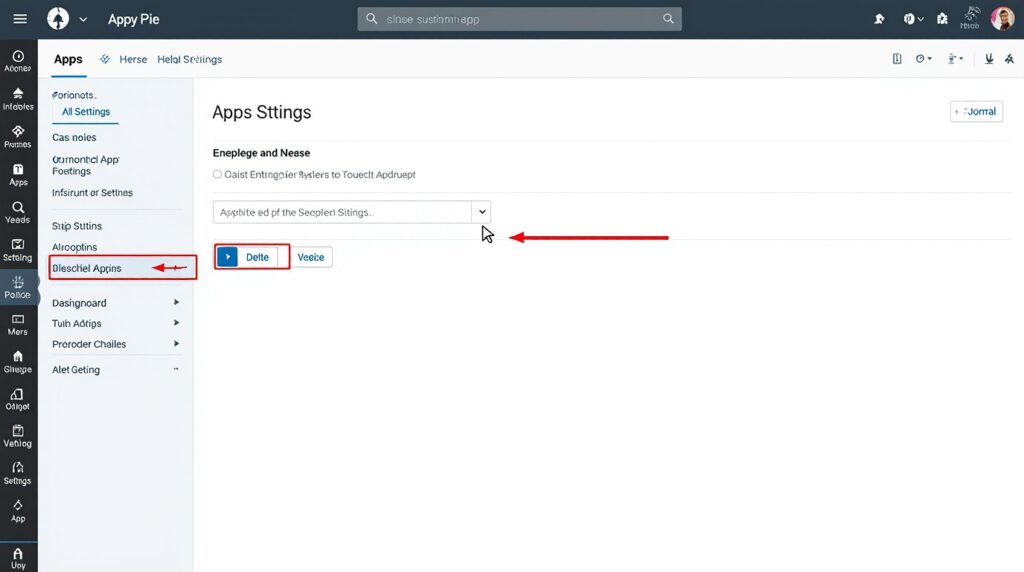Tick the checkbox under Eneplege and Nease
Image resolution: width=1024 pixels, height=572 pixels.
217,174
